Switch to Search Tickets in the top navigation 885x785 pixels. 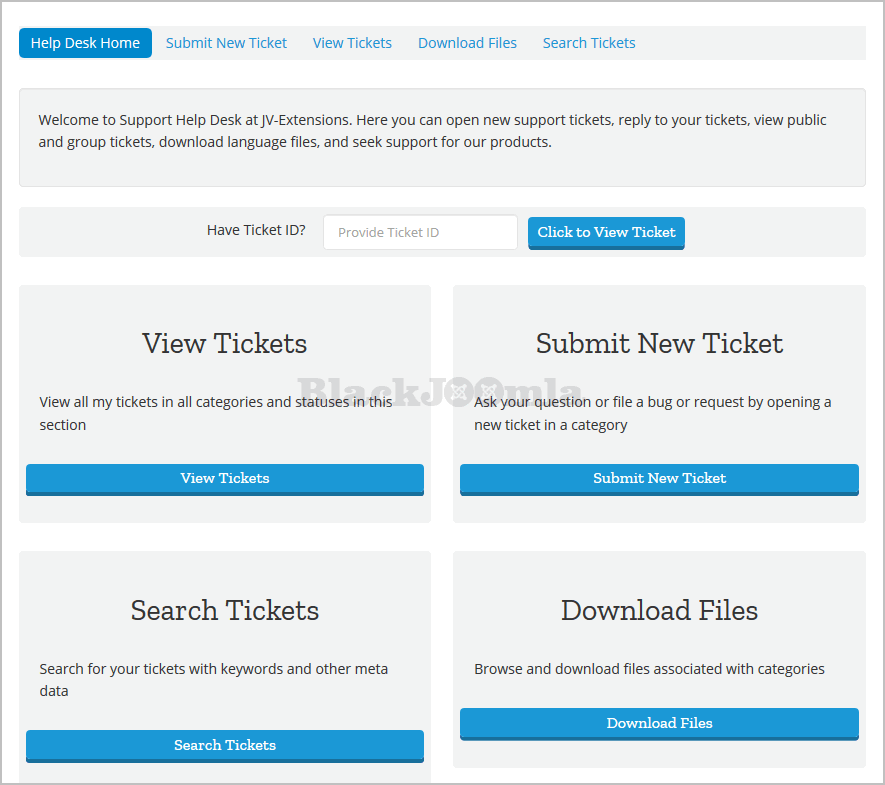(589, 43)
